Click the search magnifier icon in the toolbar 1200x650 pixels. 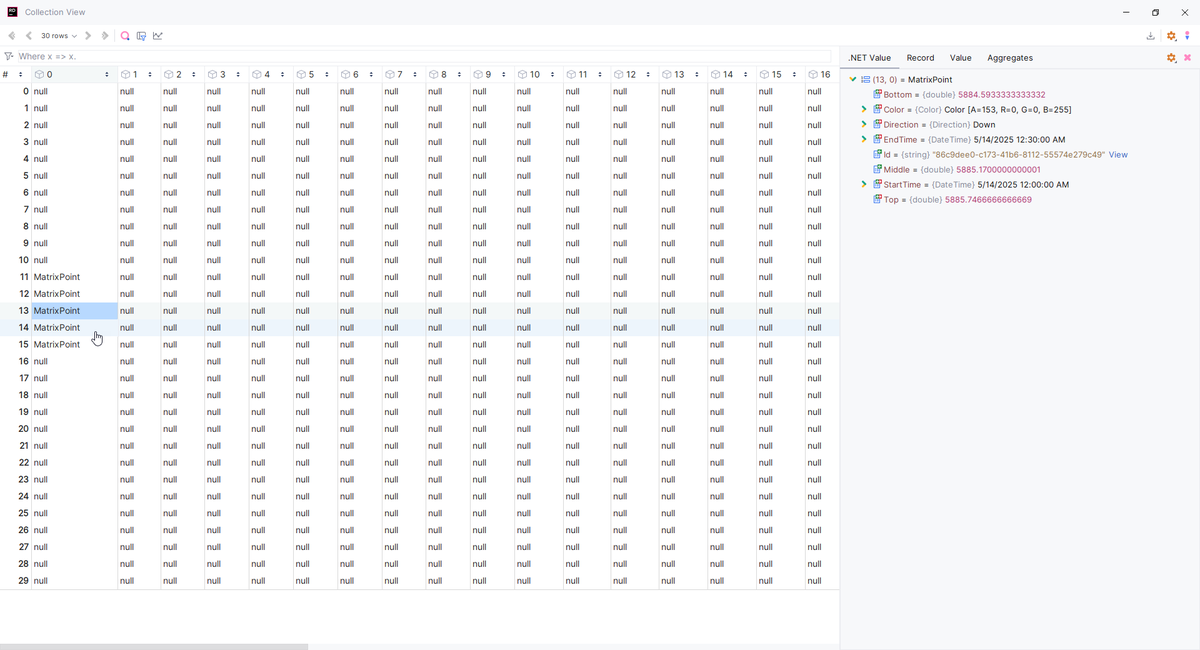click(x=124, y=35)
